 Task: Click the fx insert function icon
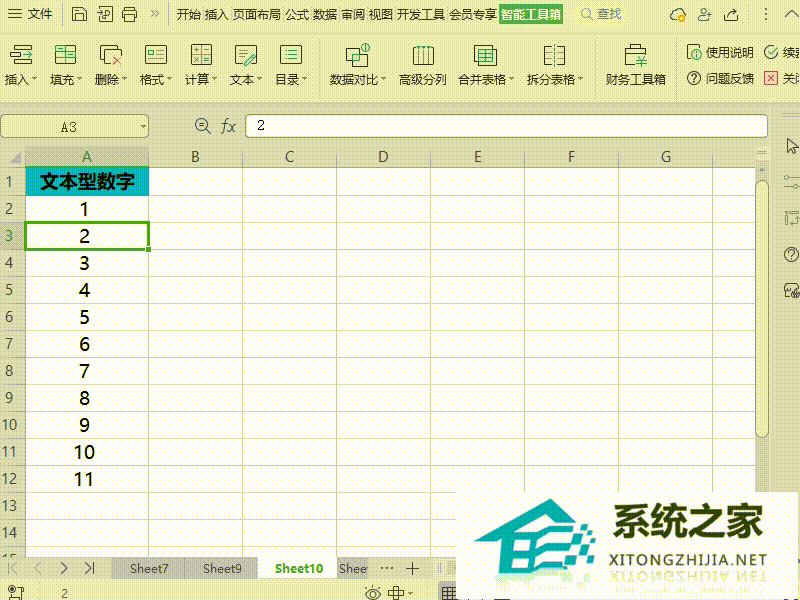[x=228, y=126]
